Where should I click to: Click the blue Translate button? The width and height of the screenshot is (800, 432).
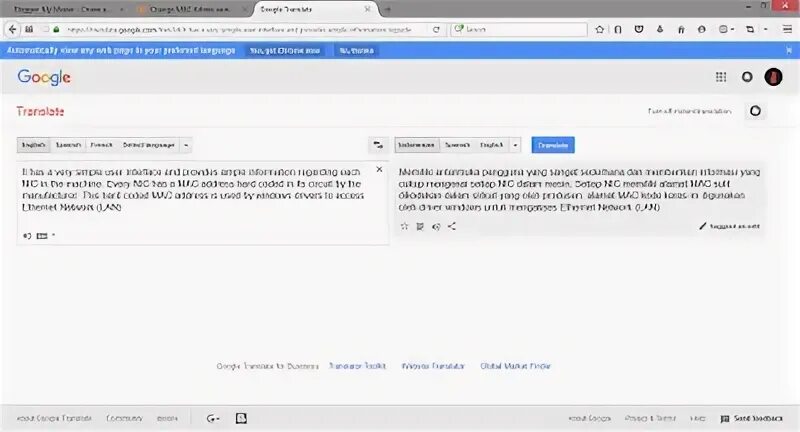(x=553, y=145)
